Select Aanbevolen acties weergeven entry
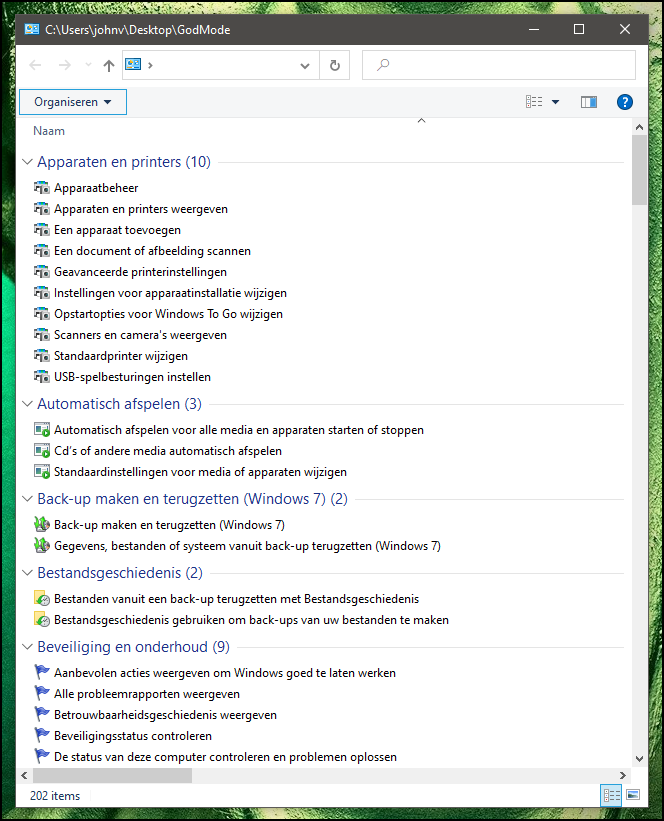 (225, 673)
